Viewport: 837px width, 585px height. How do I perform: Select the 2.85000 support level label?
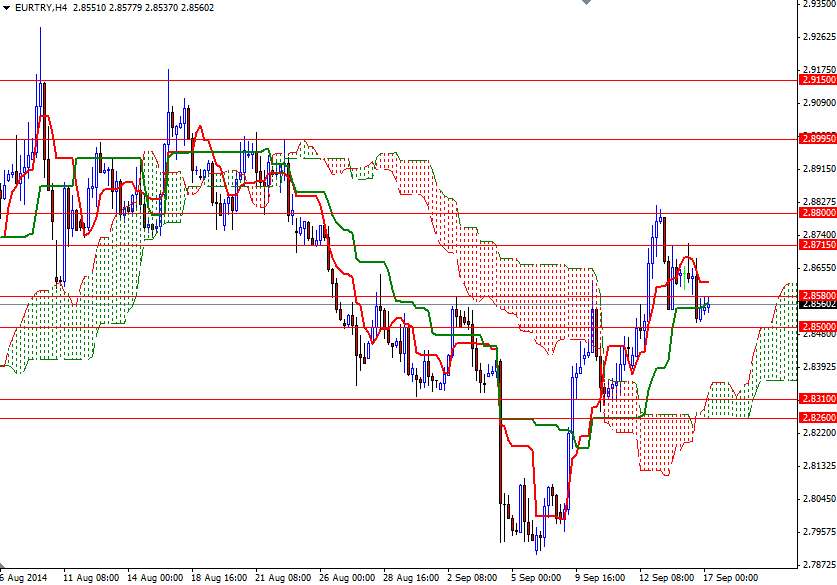click(817, 326)
